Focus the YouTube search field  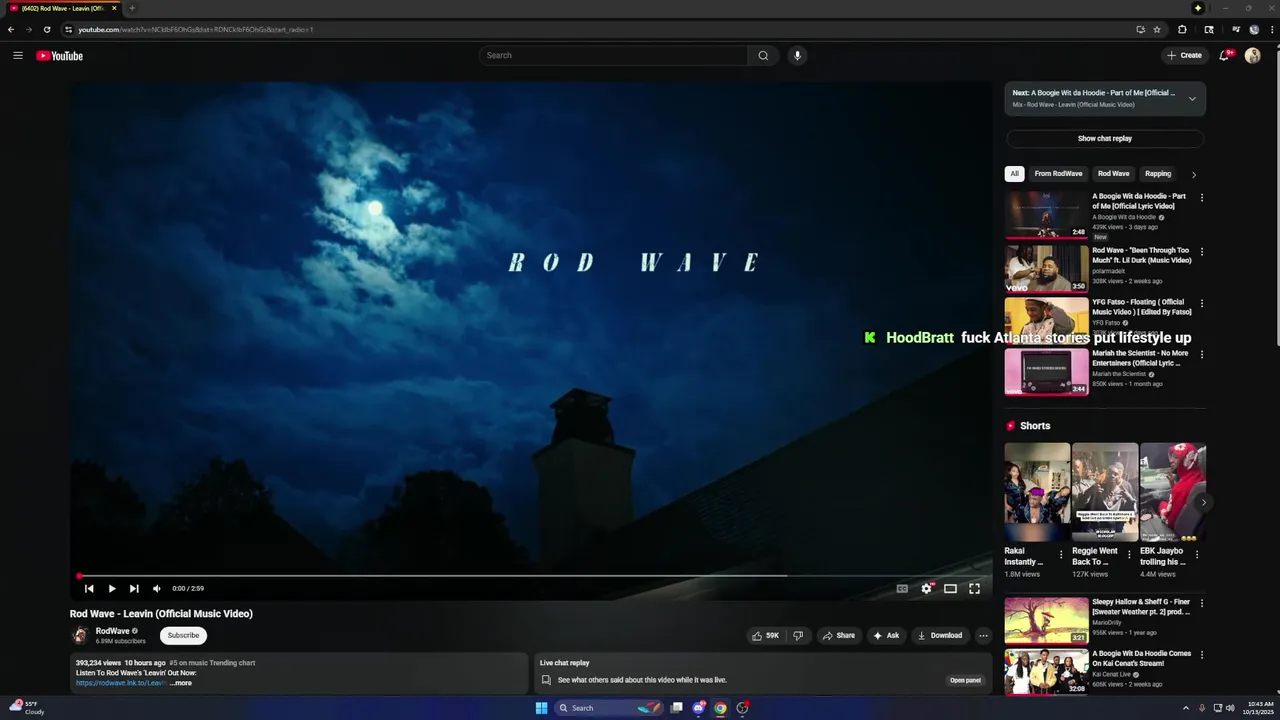pyautogui.click(x=613, y=55)
